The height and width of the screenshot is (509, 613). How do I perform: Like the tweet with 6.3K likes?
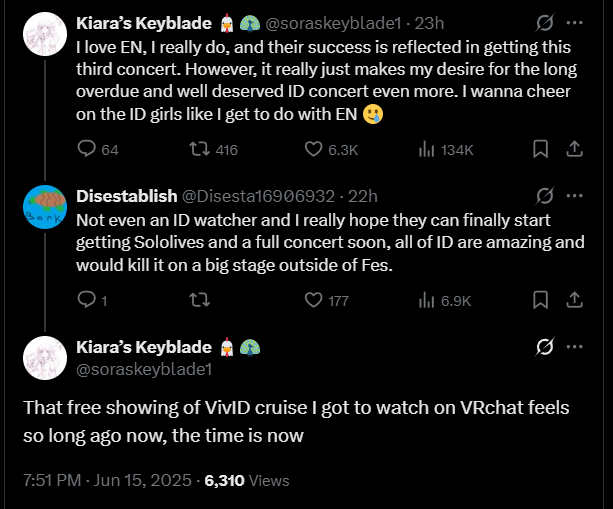[x=314, y=149]
